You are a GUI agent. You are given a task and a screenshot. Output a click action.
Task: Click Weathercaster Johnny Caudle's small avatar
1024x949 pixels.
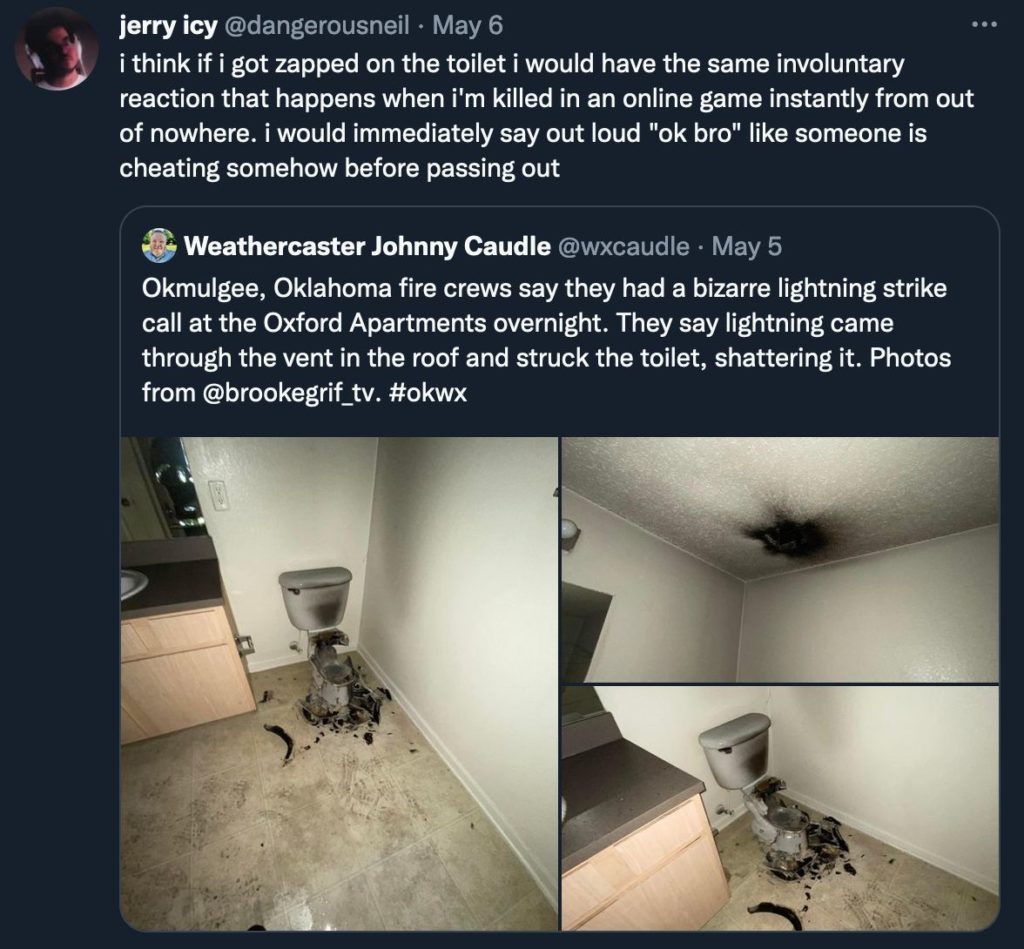pos(159,246)
